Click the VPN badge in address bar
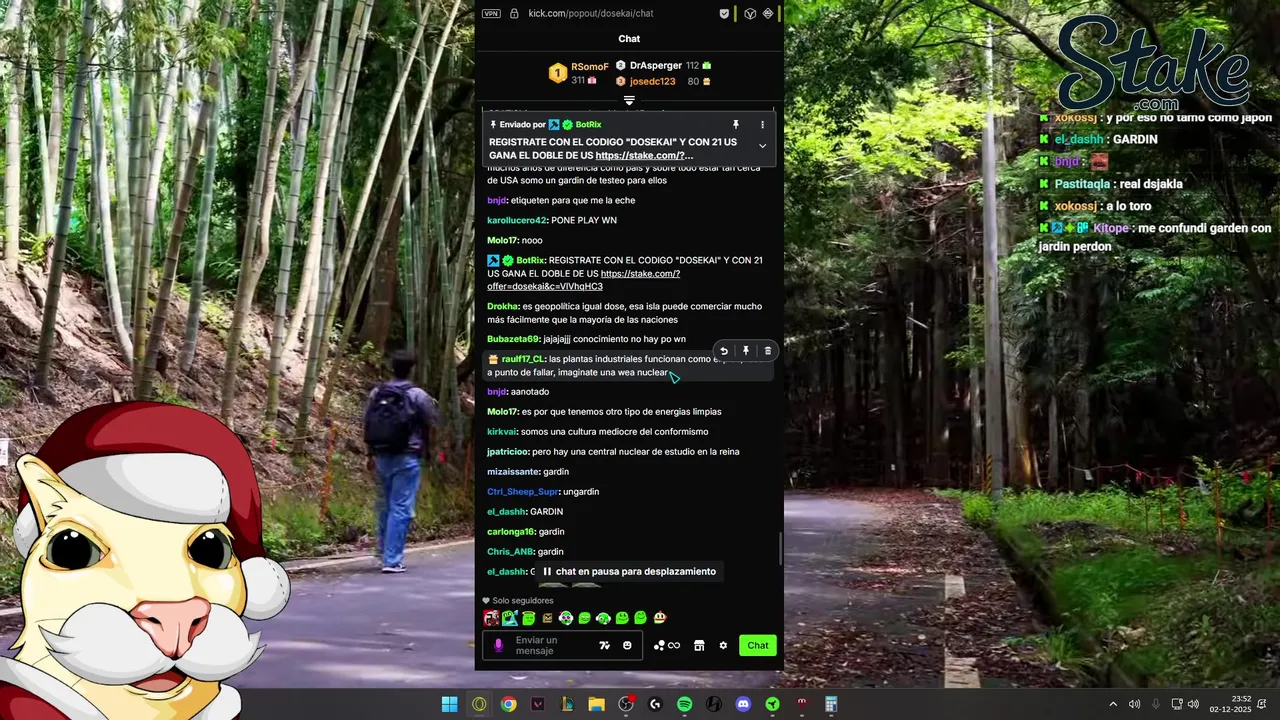Screen dimensions: 1280x720 pyautogui.click(x=491, y=14)
